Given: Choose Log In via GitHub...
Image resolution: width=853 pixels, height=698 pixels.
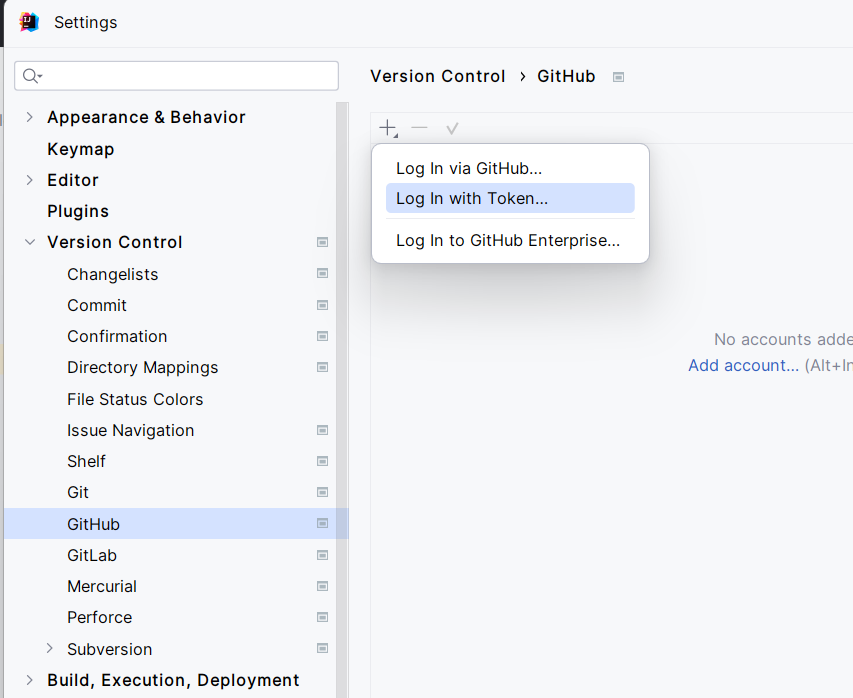Looking at the screenshot, I should coord(510,168).
